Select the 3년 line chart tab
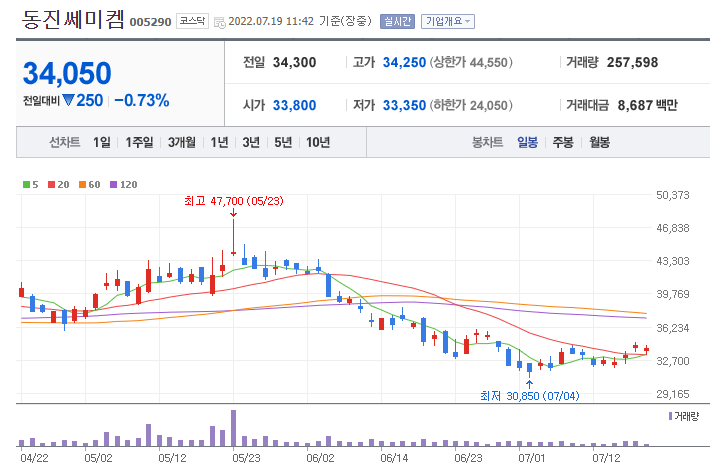This screenshot has height=469, width=710. click(x=251, y=143)
